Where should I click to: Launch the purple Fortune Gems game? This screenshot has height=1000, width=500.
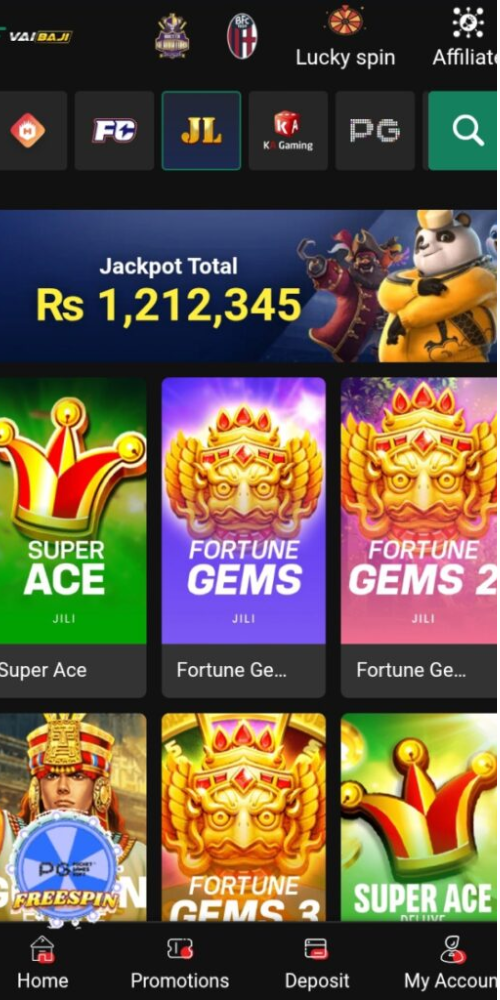[x=244, y=537]
